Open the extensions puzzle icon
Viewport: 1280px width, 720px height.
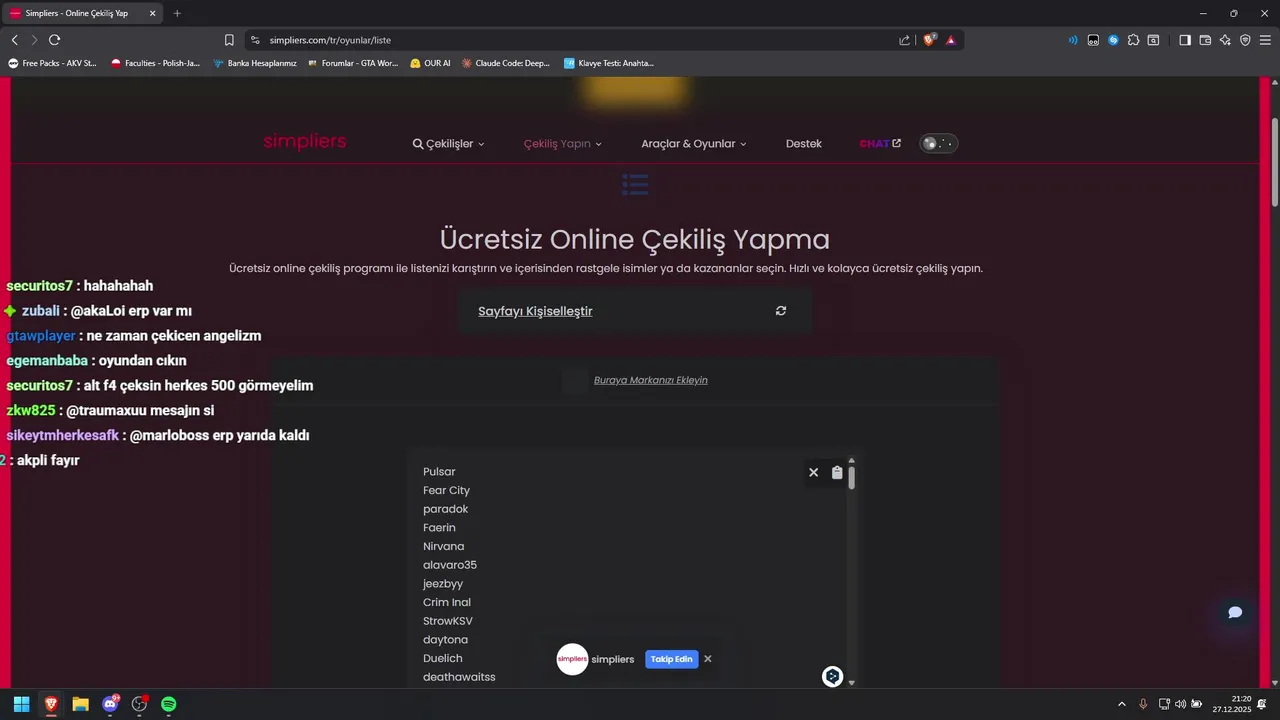coord(1133,40)
